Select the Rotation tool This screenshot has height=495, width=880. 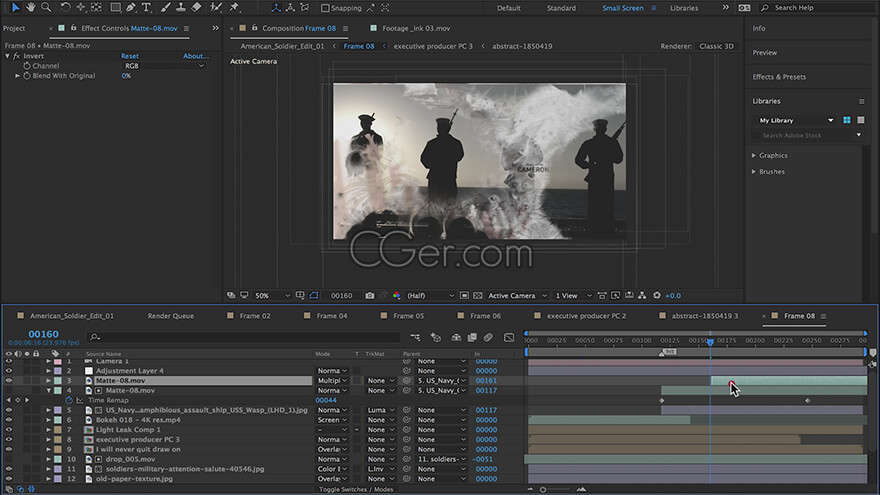click(x=65, y=7)
